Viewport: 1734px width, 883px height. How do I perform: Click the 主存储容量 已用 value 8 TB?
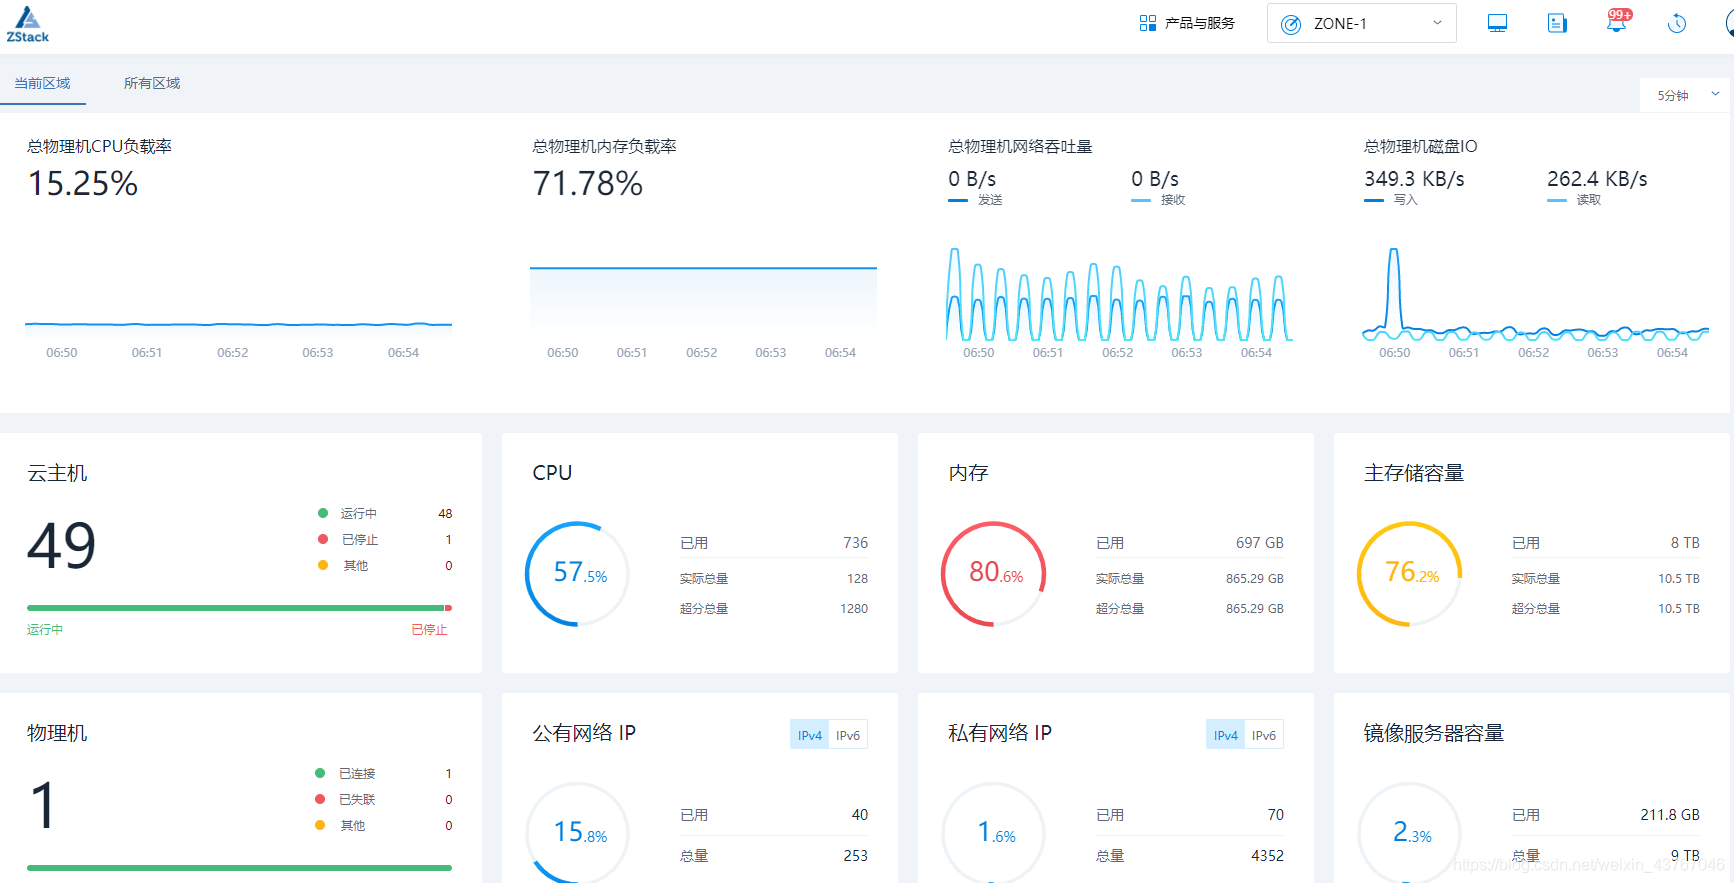(1685, 543)
